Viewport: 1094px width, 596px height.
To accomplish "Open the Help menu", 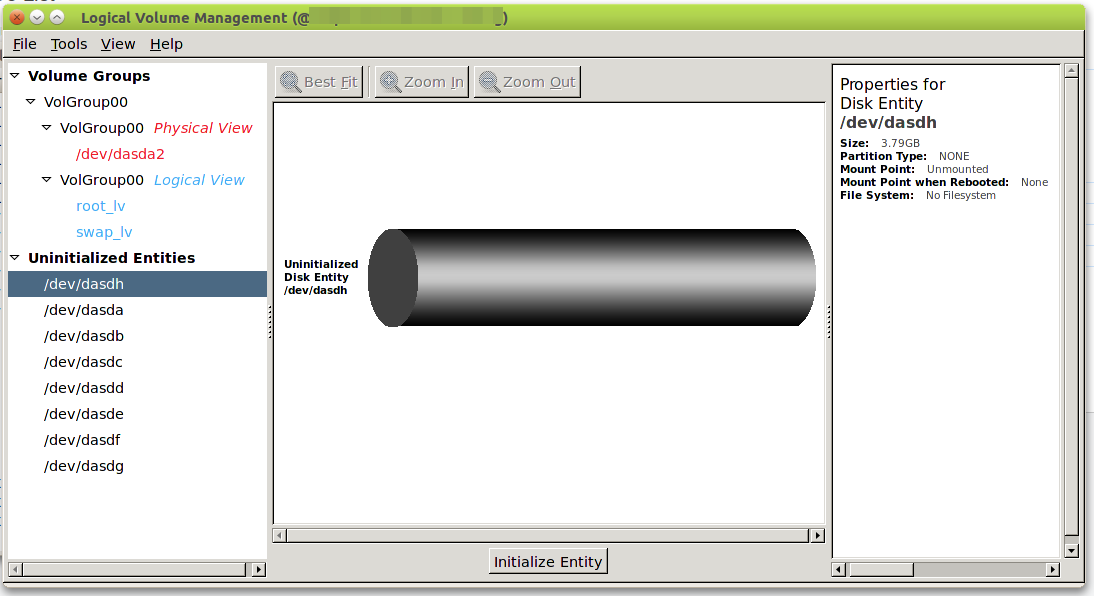I will 166,44.
